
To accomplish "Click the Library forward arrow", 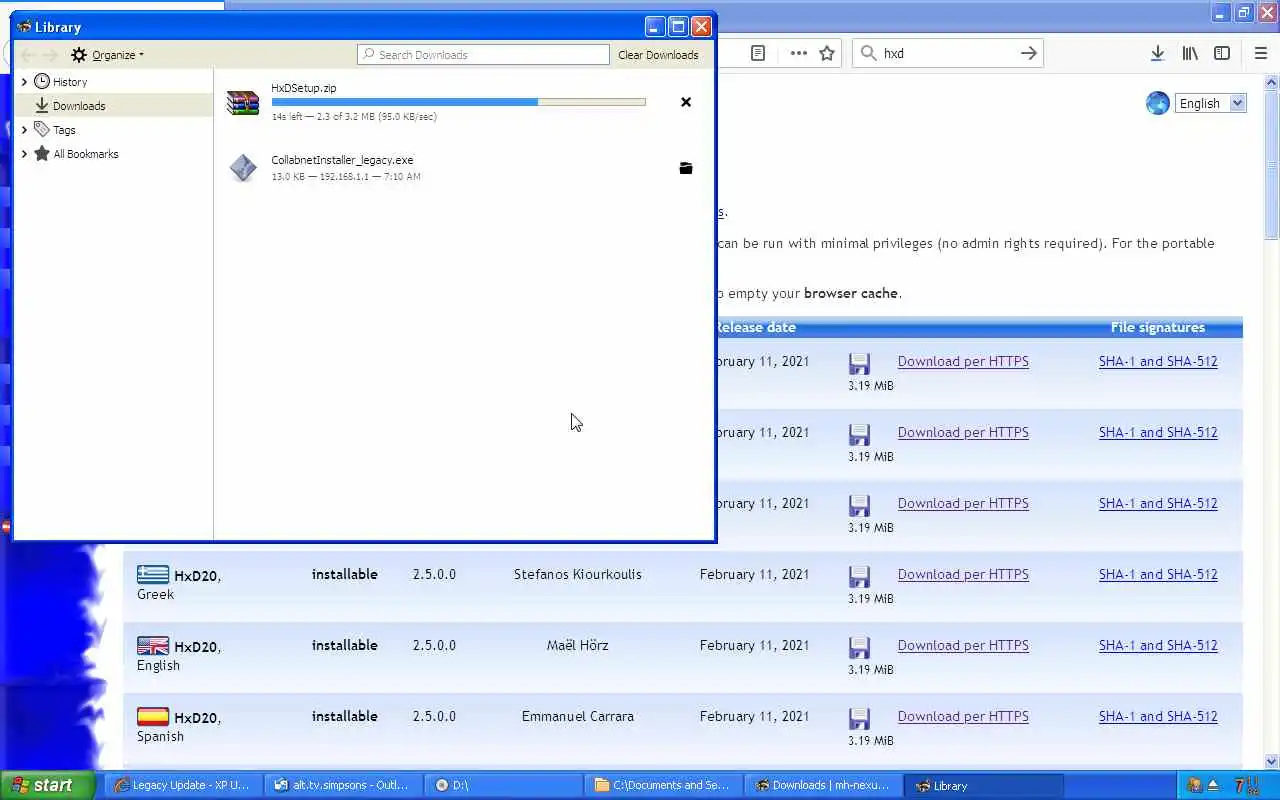I will (x=51, y=55).
